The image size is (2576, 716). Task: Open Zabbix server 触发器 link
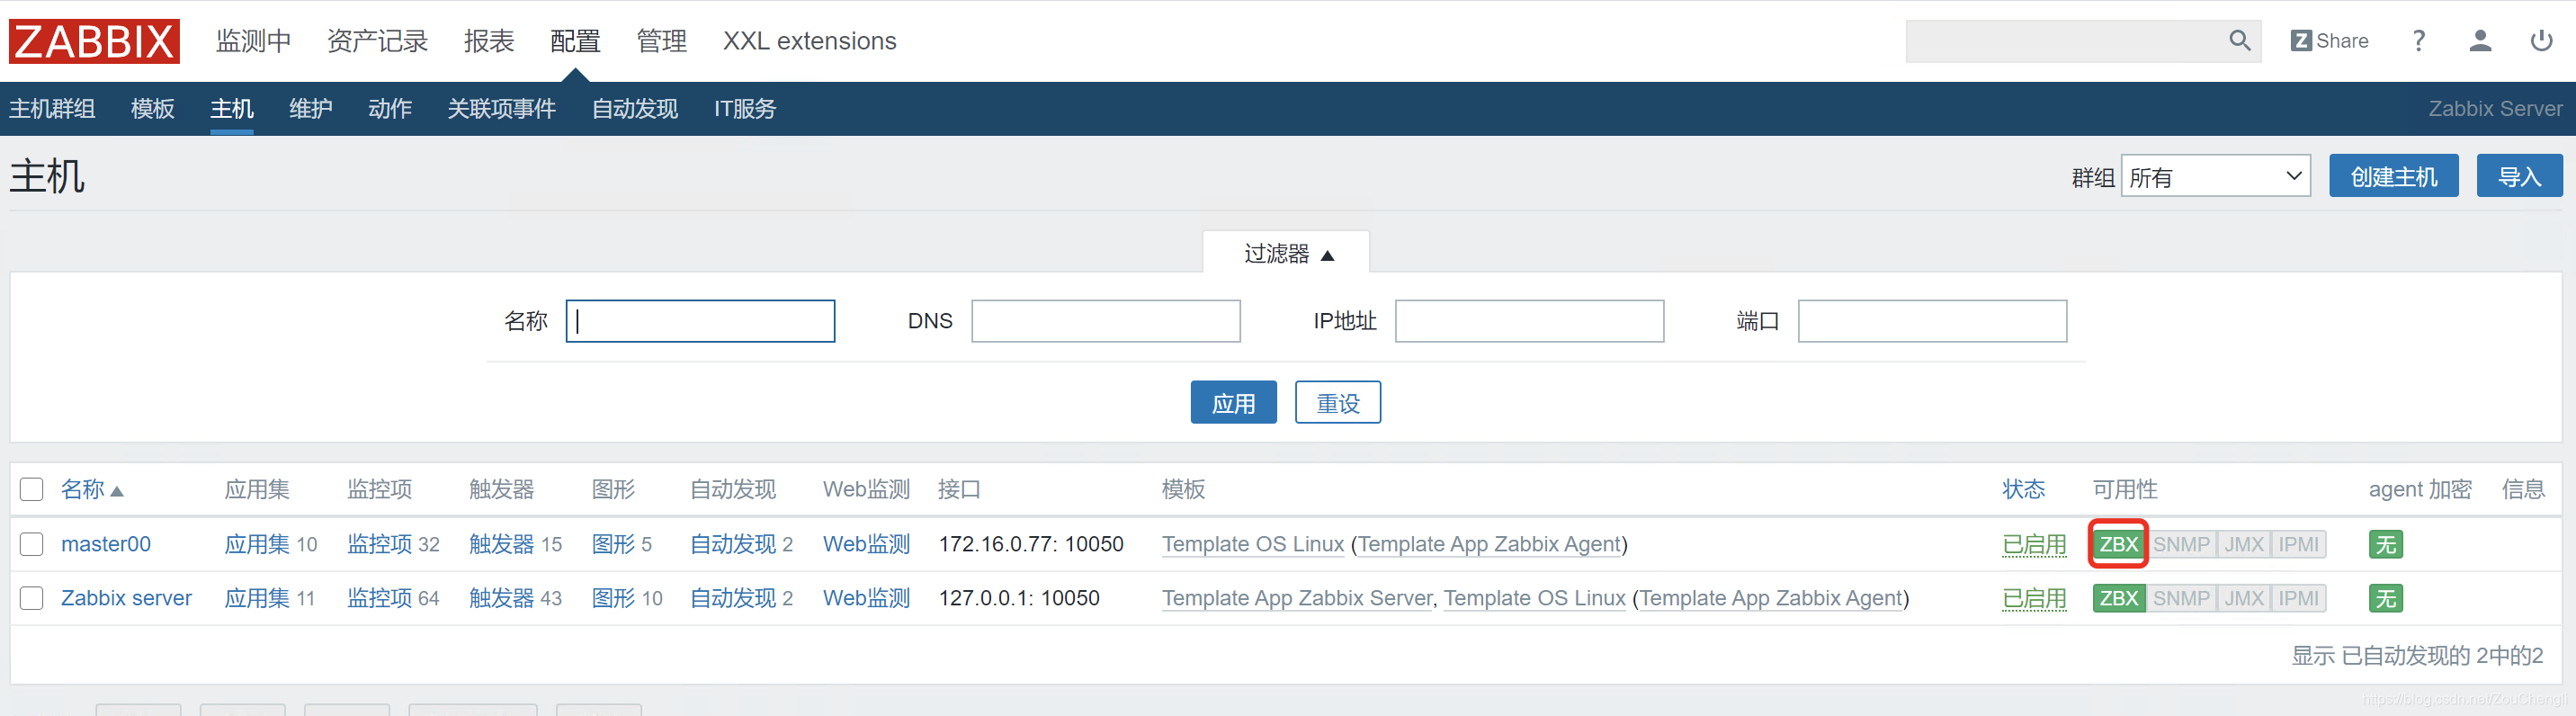501,598
